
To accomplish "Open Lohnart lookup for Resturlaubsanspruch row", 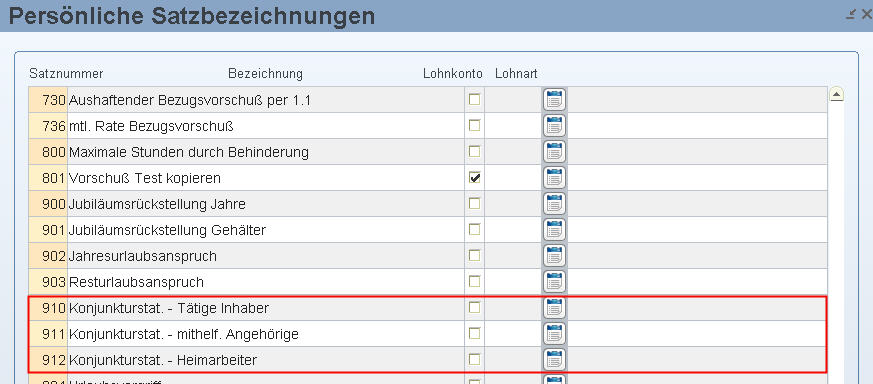I will pos(554,282).
